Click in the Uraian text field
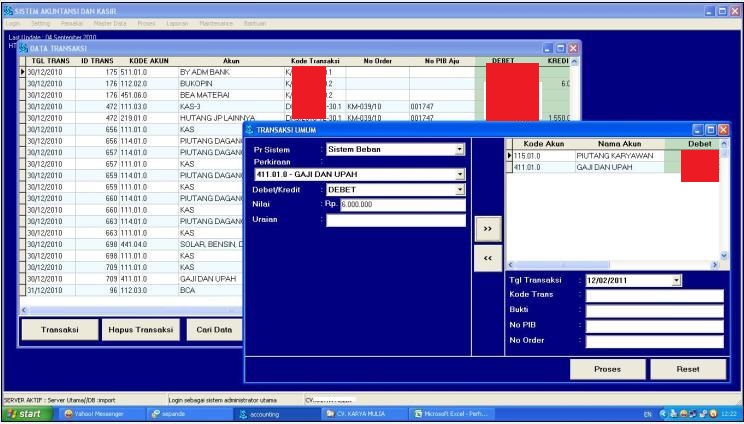 point(395,220)
